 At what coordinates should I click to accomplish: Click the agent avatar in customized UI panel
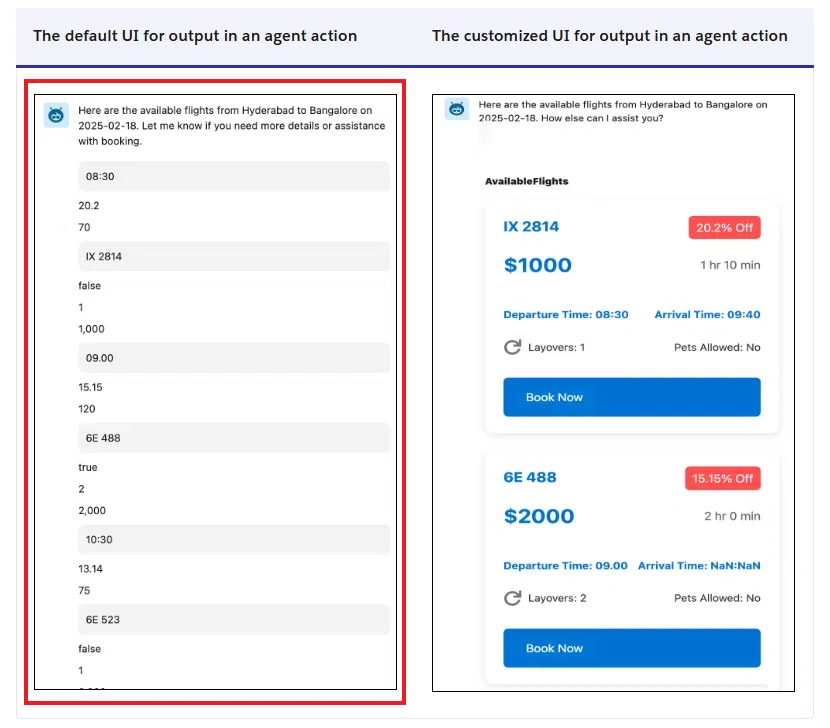pos(456,109)
